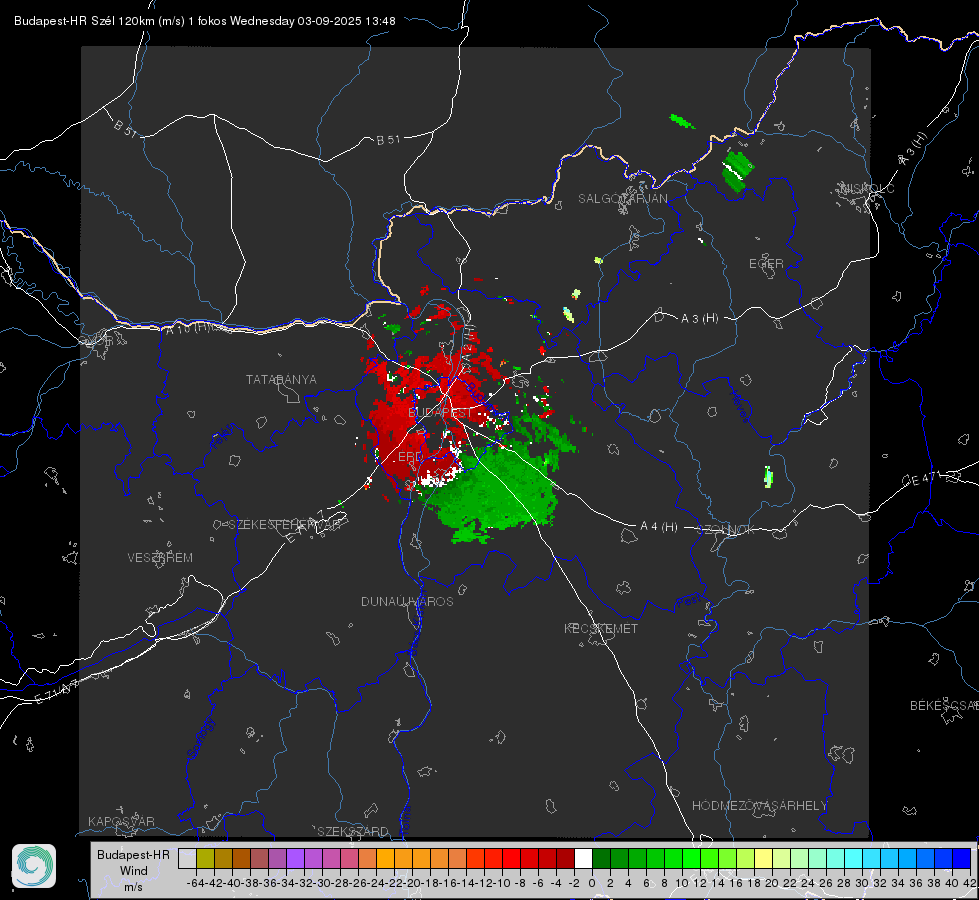
Task: Pick the olive swatch above -64
Action: pyautogui.click(x=205, y=858)
